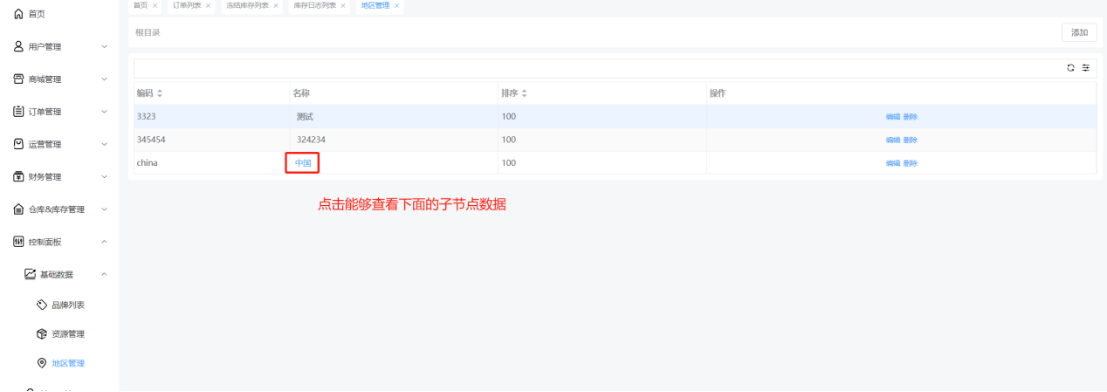Viewport: 1107px width, 392px height.
Task: Click the shop icon beside 商城管理
Action: pos(19,79)
